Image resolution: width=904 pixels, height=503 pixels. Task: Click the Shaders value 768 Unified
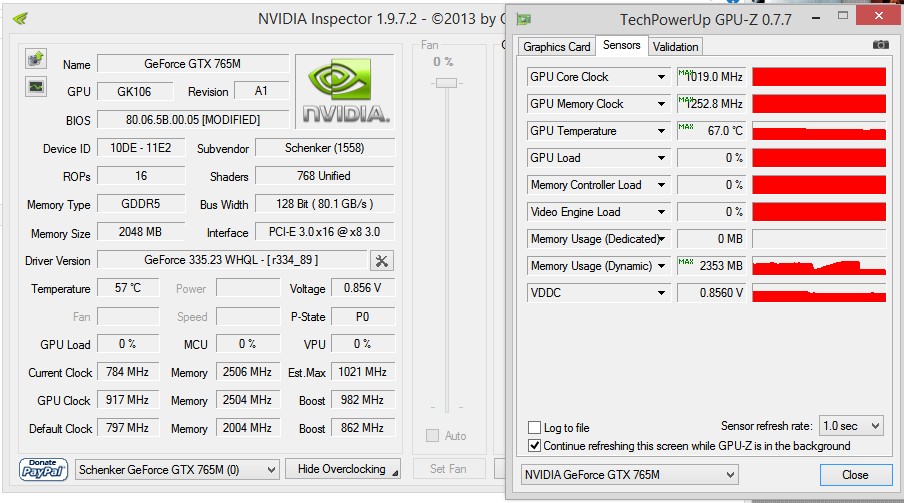(325, 176)
